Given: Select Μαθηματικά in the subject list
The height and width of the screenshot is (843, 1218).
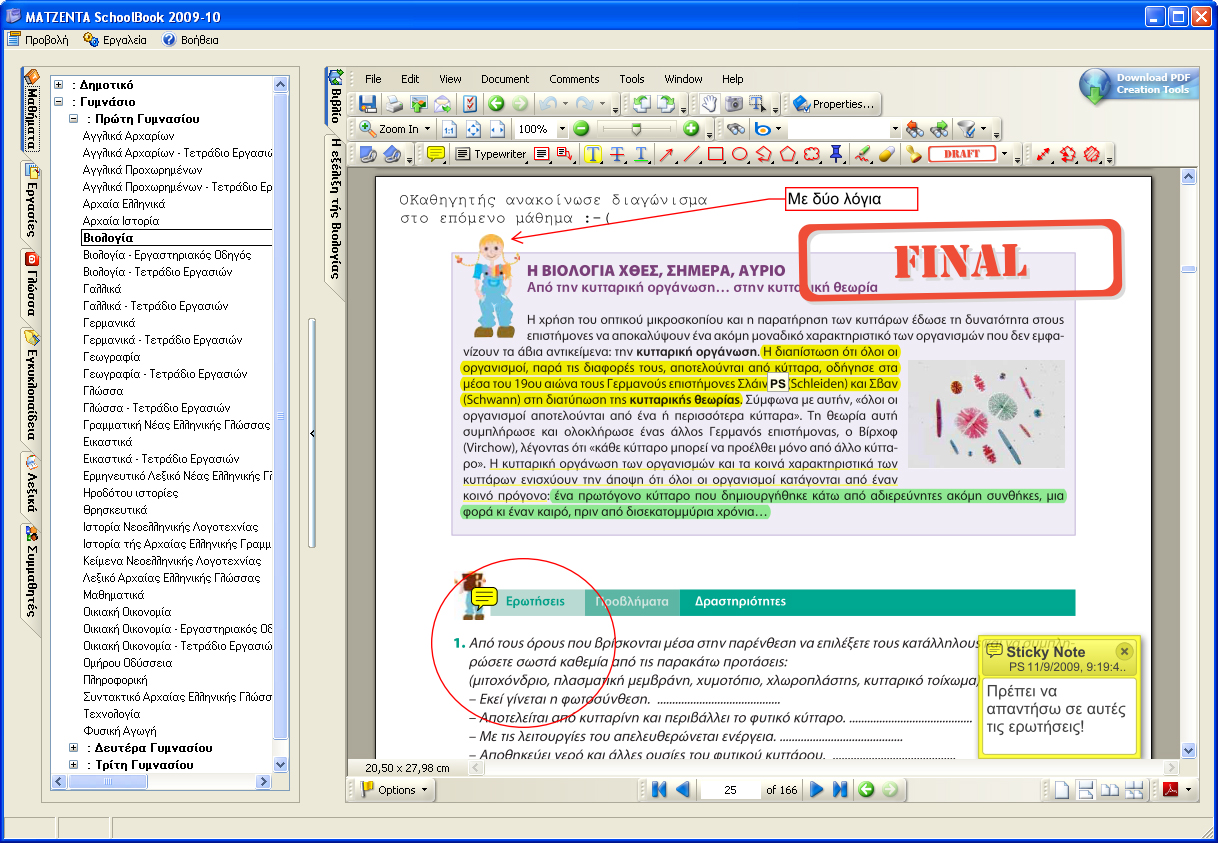Looking at the screenshot, I should [113, 595].
